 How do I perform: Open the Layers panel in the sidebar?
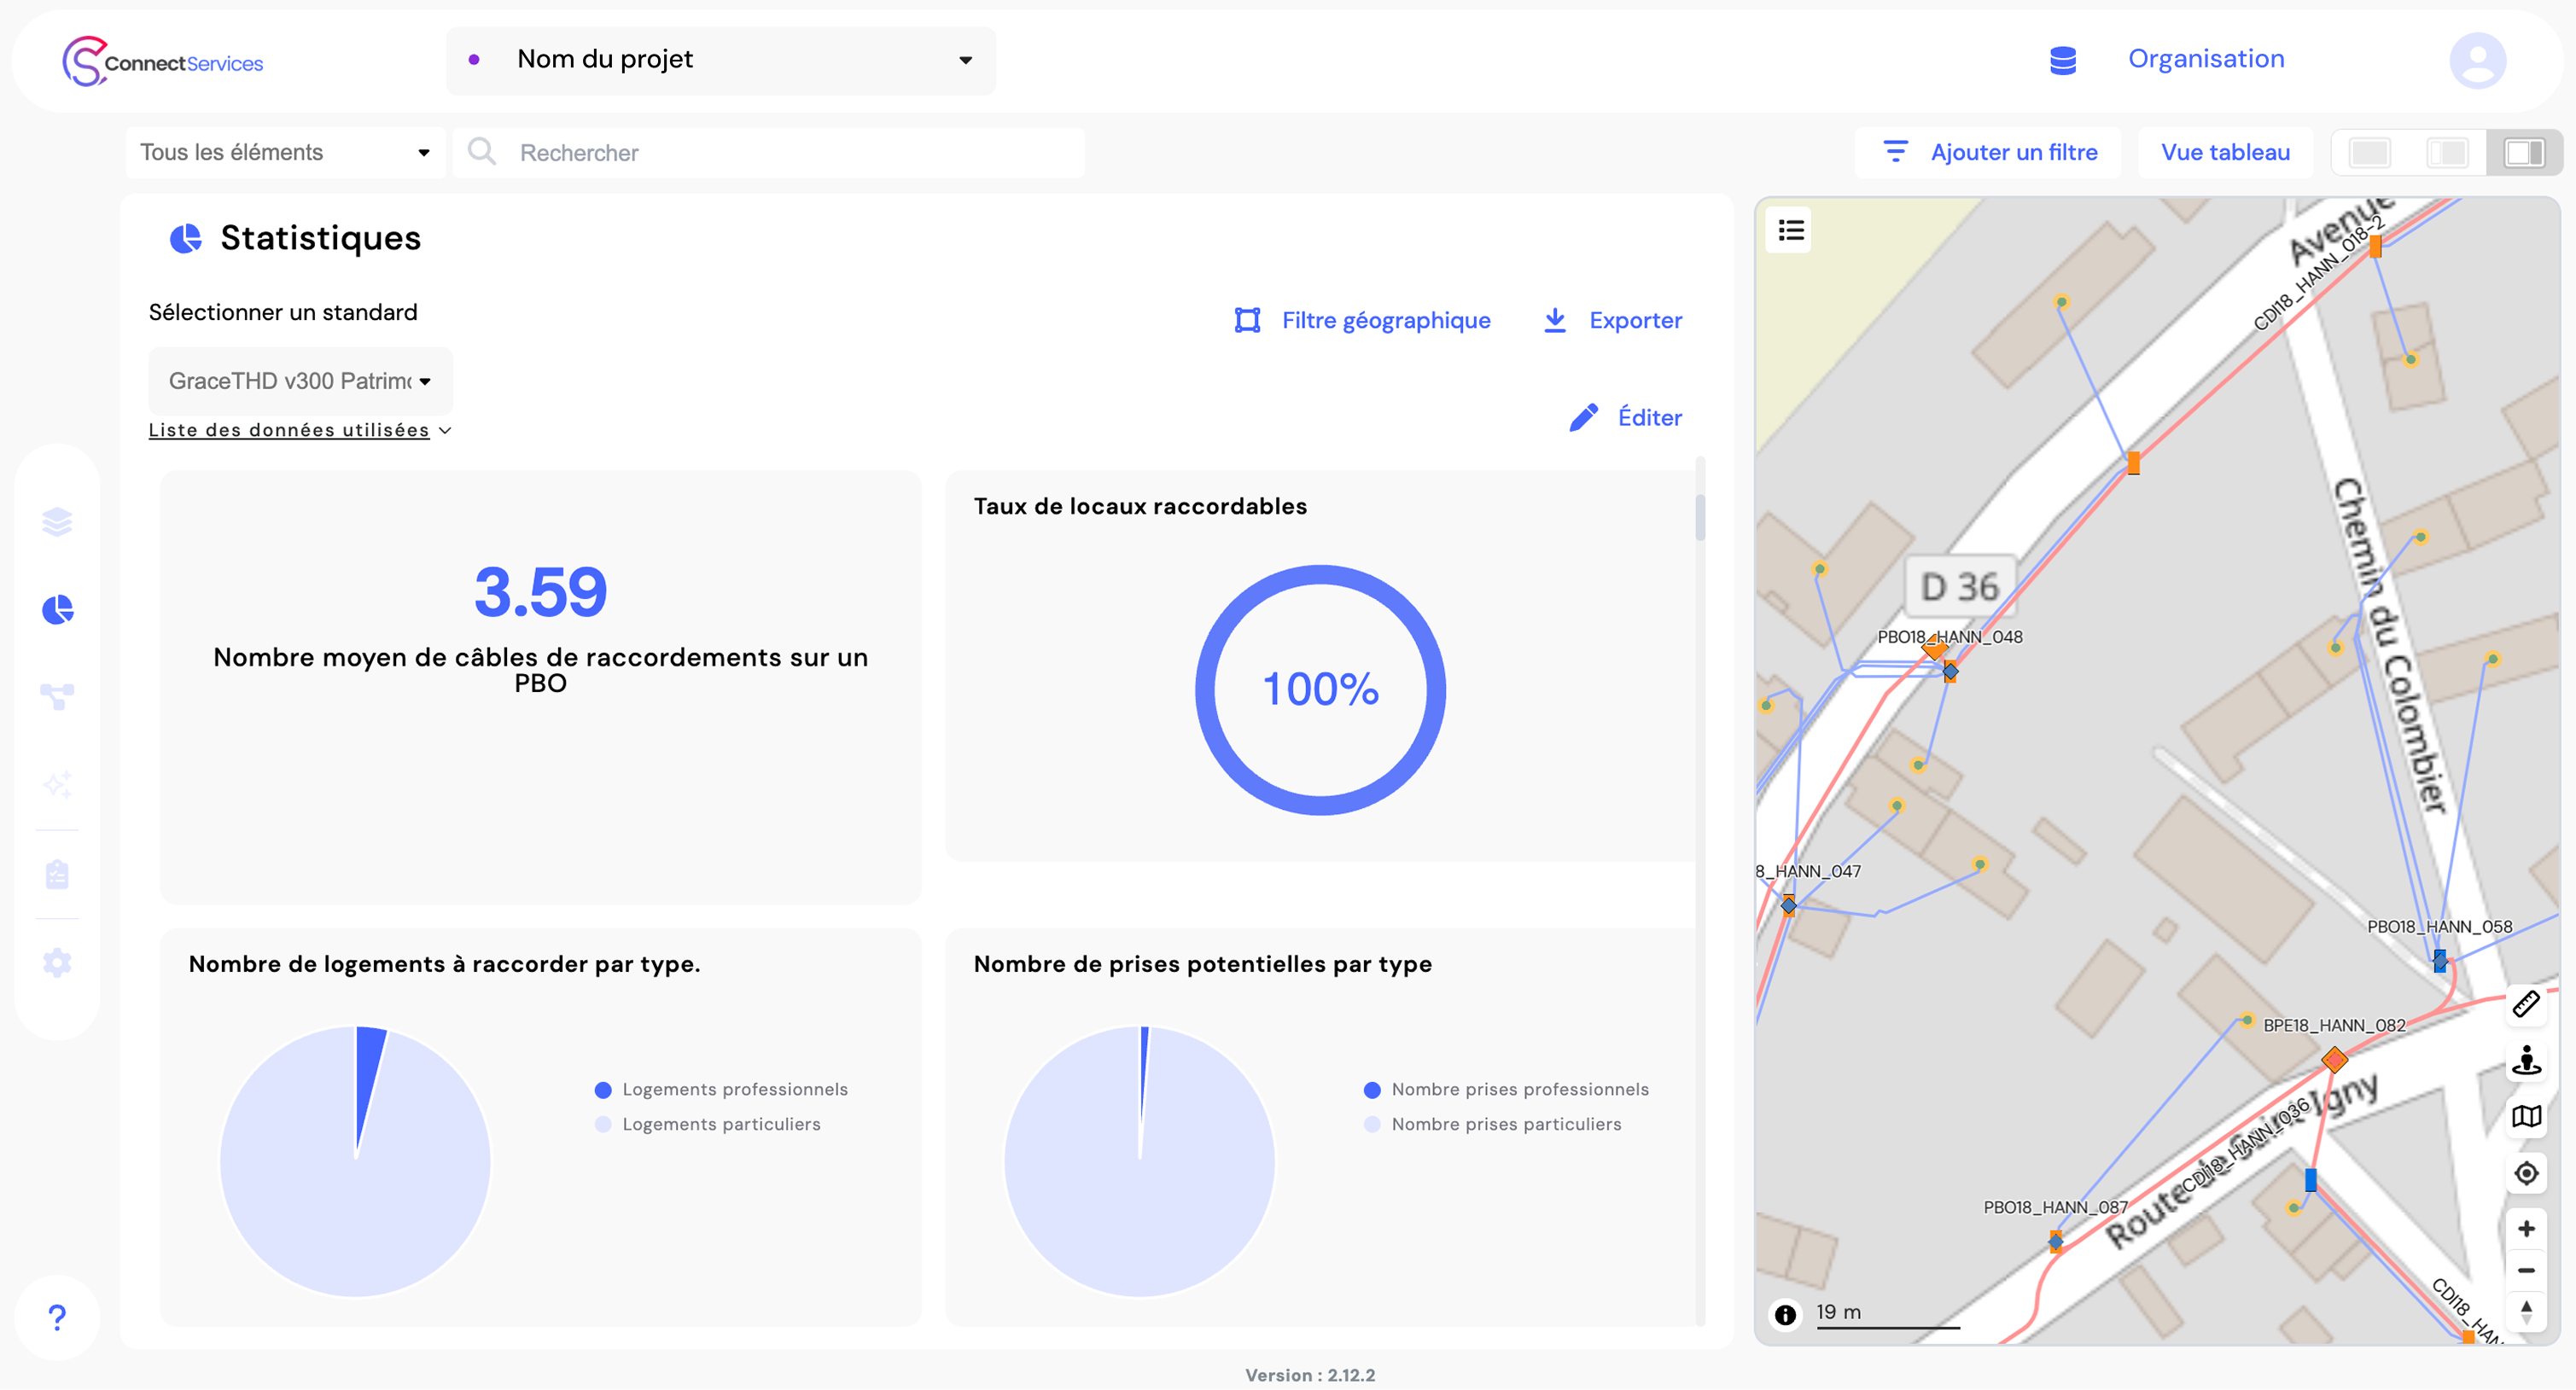[57, 521]
